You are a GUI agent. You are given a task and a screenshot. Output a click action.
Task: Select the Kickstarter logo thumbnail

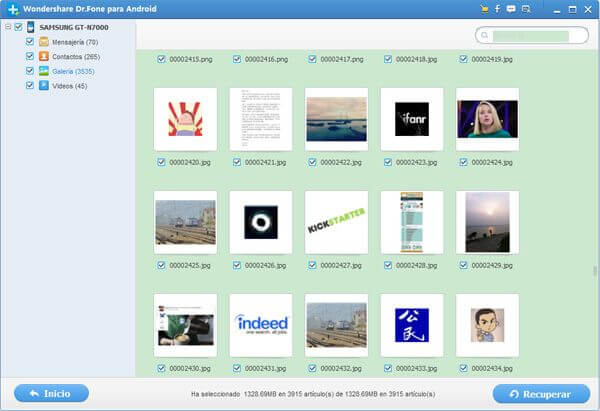point(336,222)
